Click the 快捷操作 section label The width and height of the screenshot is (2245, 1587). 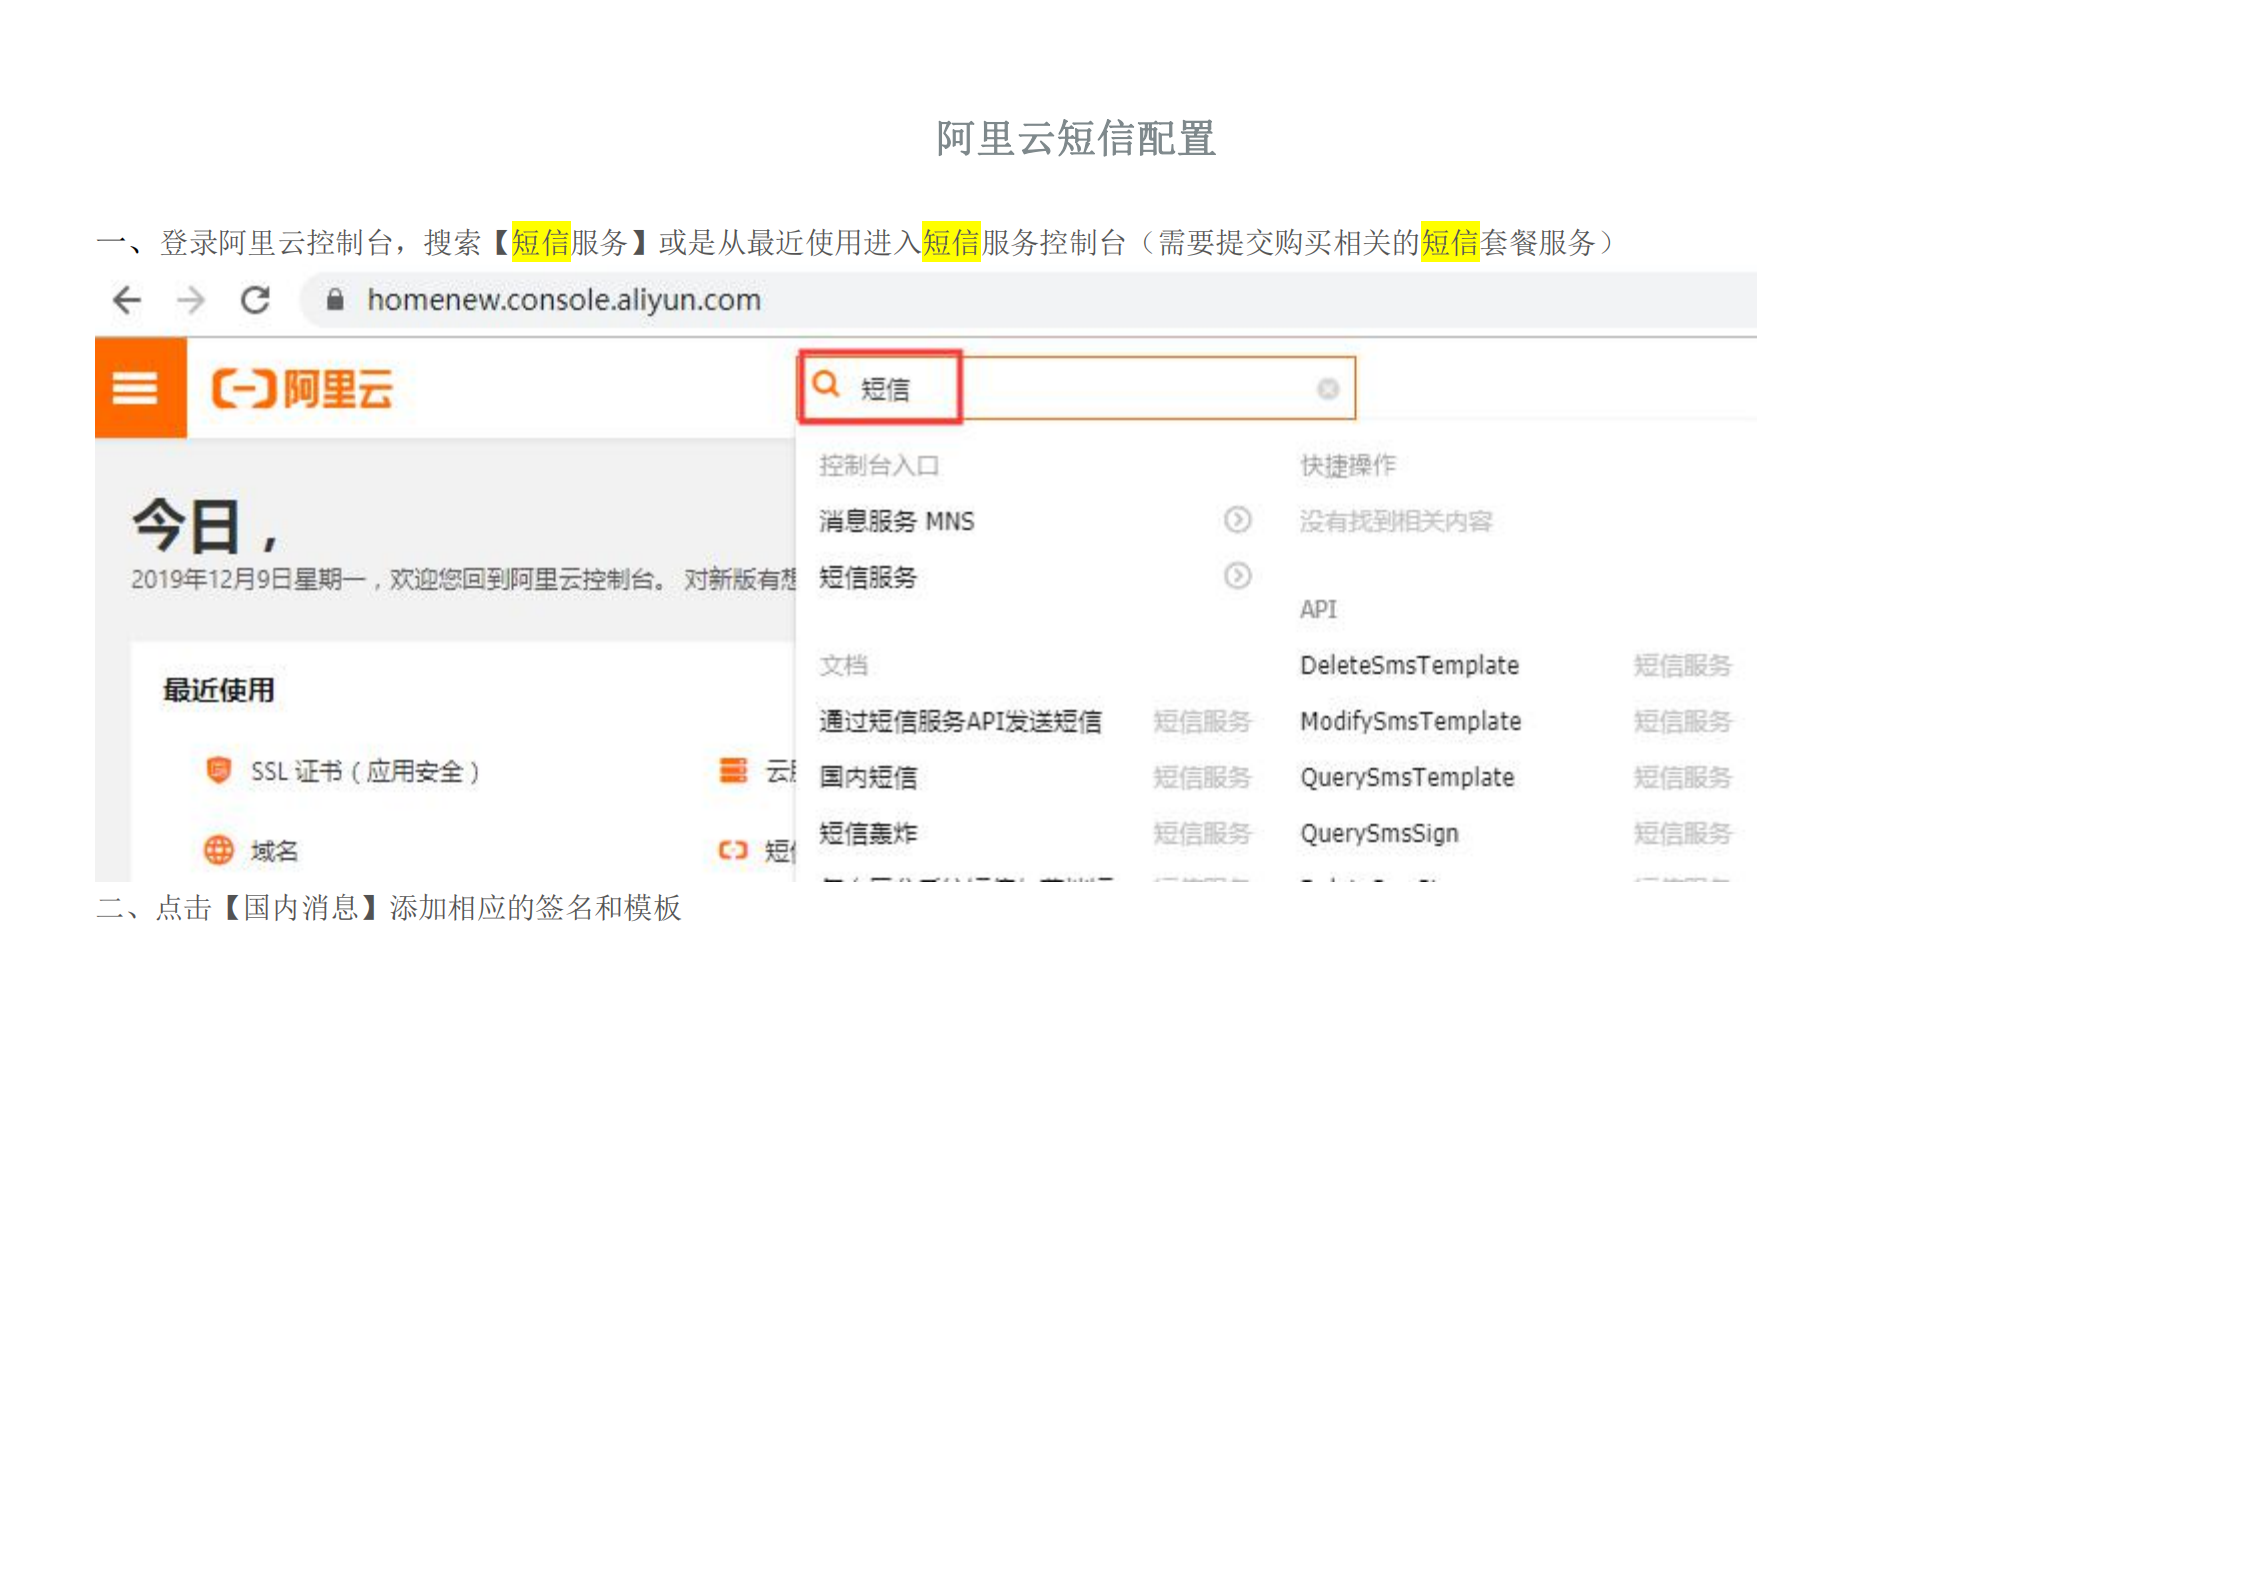[1347, 465]
